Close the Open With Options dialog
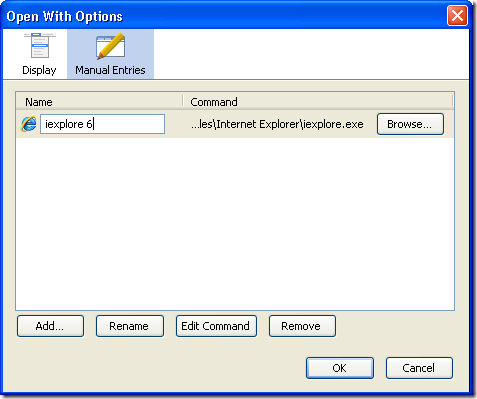Viewport: 477px width, 399px height. (x=457, y=16)
